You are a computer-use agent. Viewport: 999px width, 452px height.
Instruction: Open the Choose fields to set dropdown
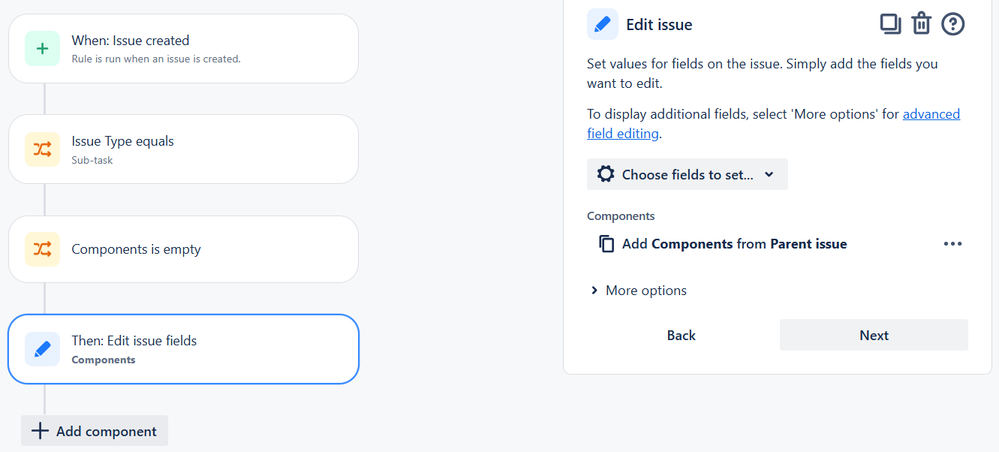[687, 174]
